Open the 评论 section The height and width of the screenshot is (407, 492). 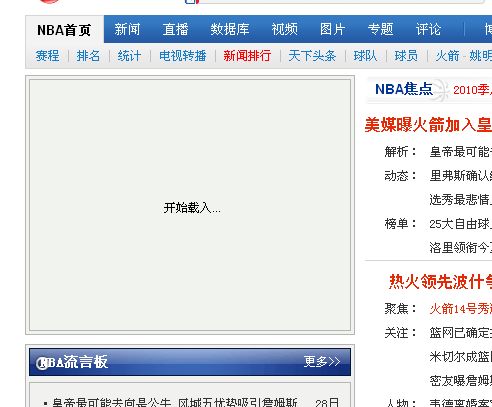(429, 29)
